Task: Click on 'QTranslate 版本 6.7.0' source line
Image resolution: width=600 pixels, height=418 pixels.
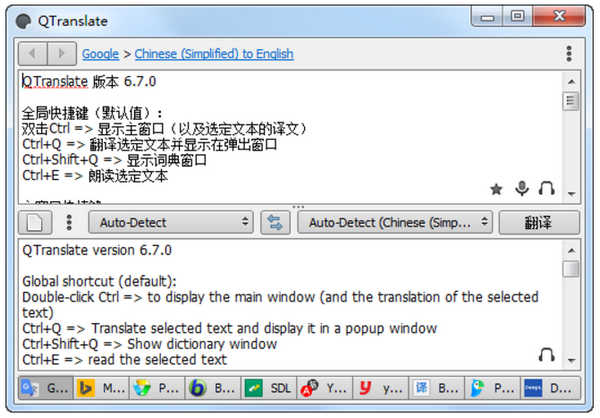Action: (89, 82)
